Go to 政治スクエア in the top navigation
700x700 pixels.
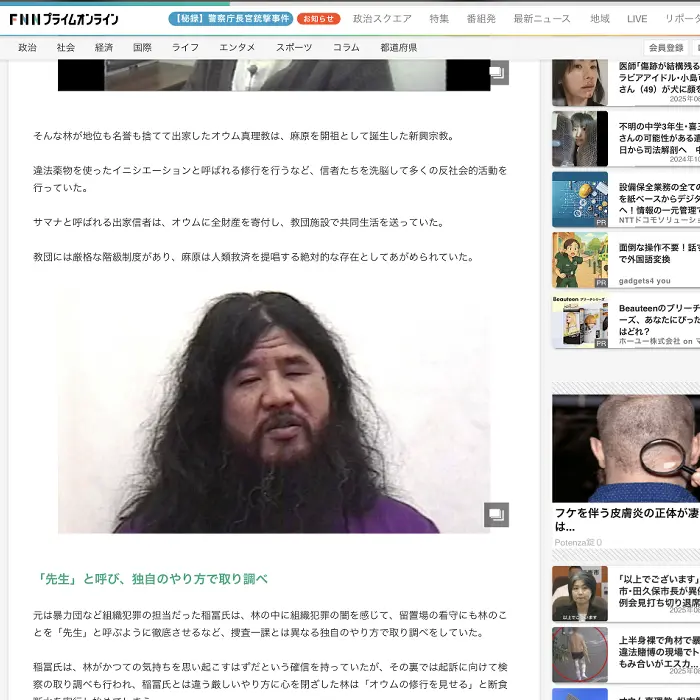(382, 19)
